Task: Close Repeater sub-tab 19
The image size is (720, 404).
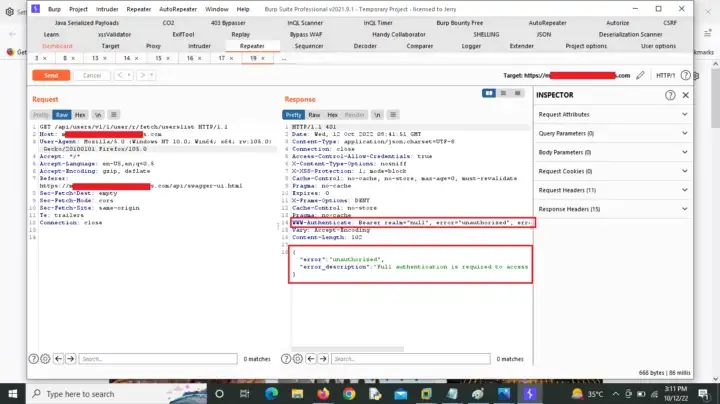Action: tap(263, 58)
